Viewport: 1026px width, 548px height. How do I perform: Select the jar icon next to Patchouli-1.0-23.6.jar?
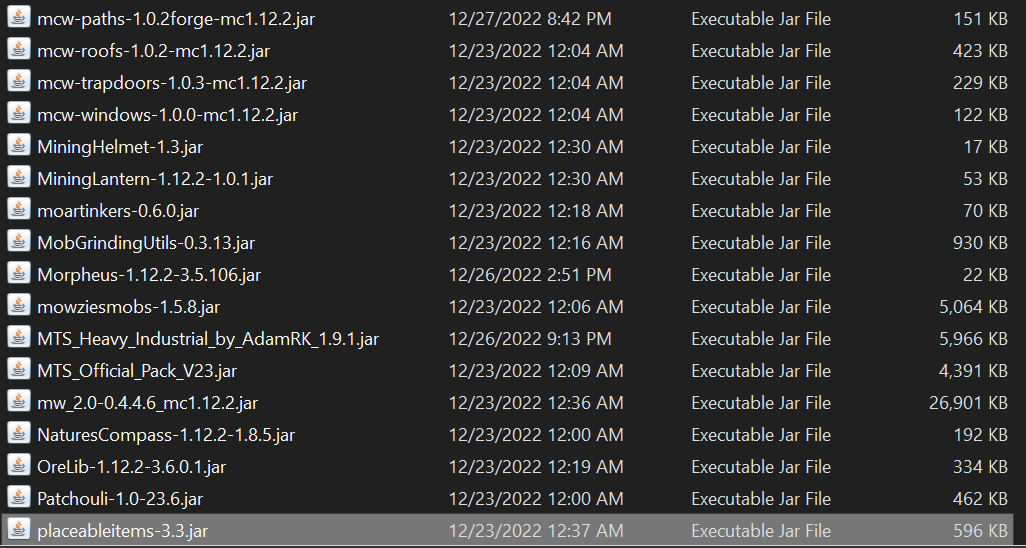(x=19, y=498)
